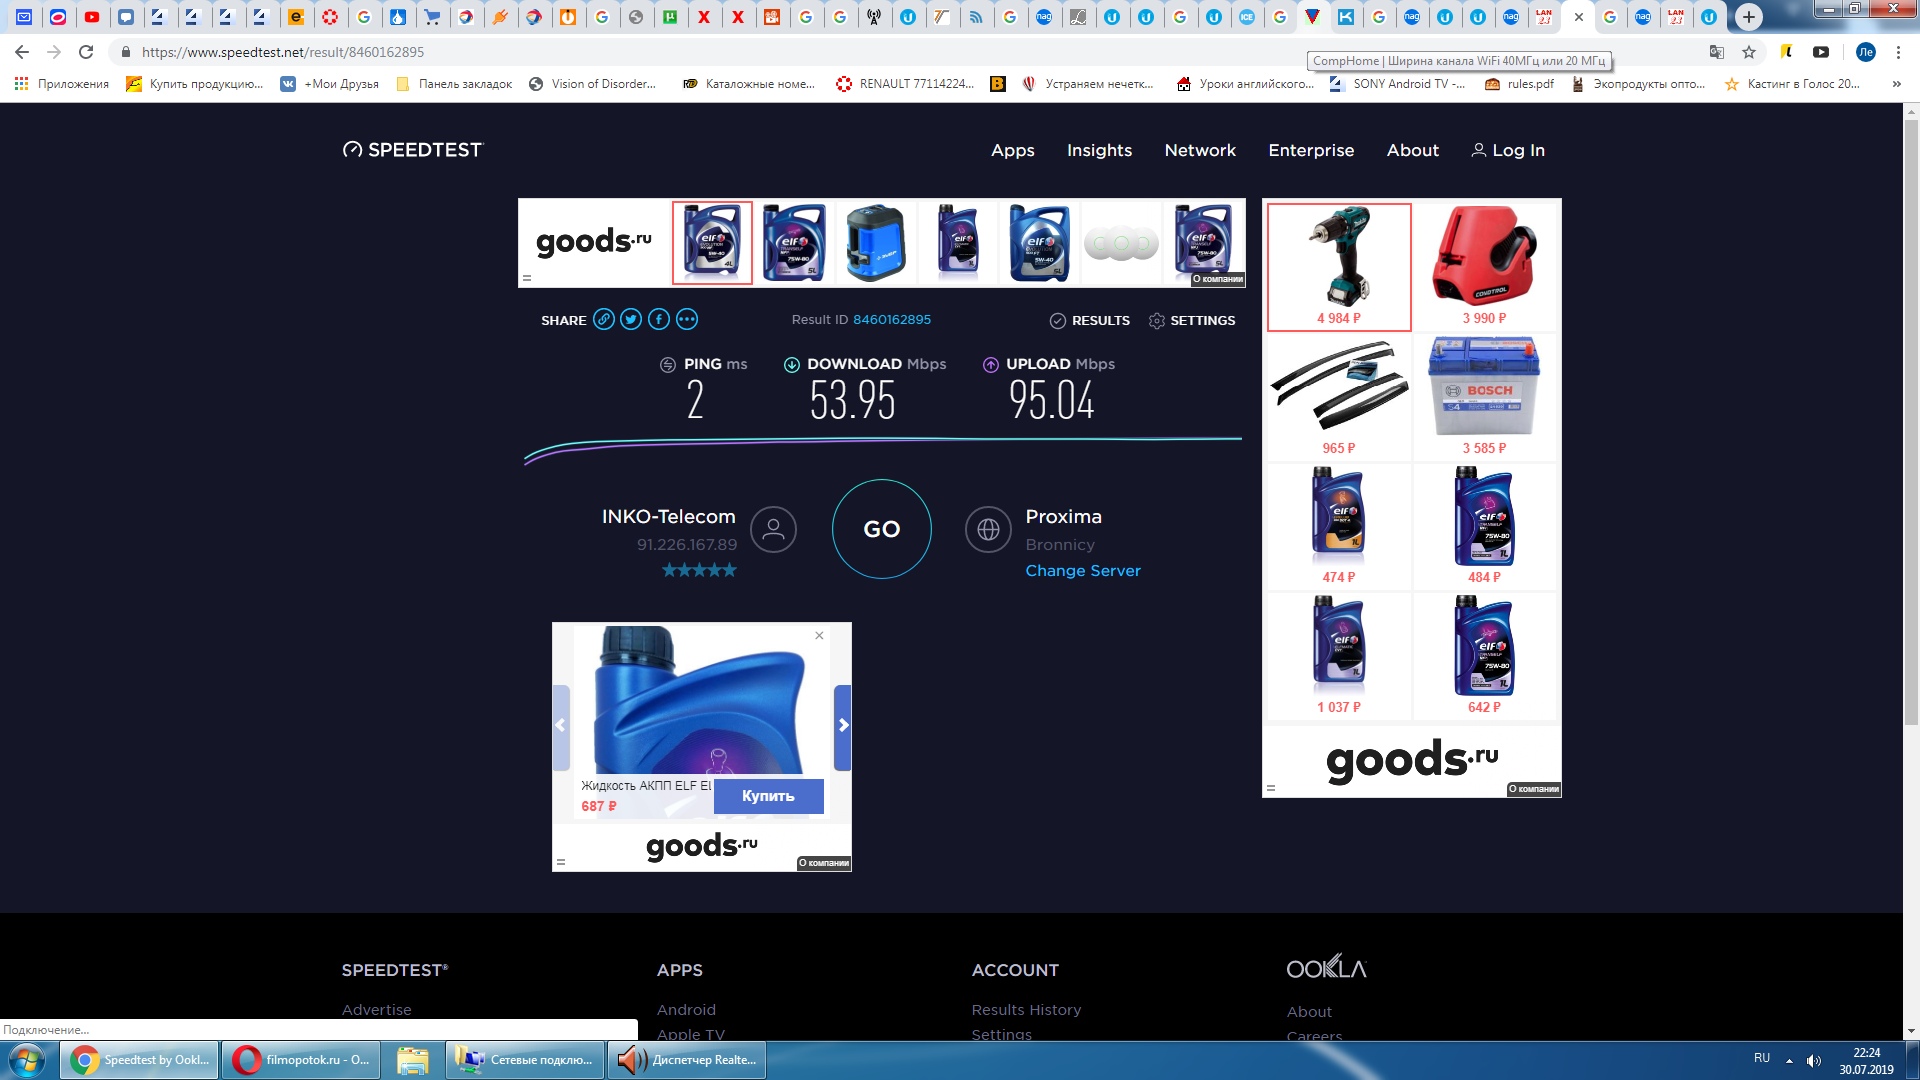Click next arrow in ad carousel

pyautogui.click(x=843, y=726)
